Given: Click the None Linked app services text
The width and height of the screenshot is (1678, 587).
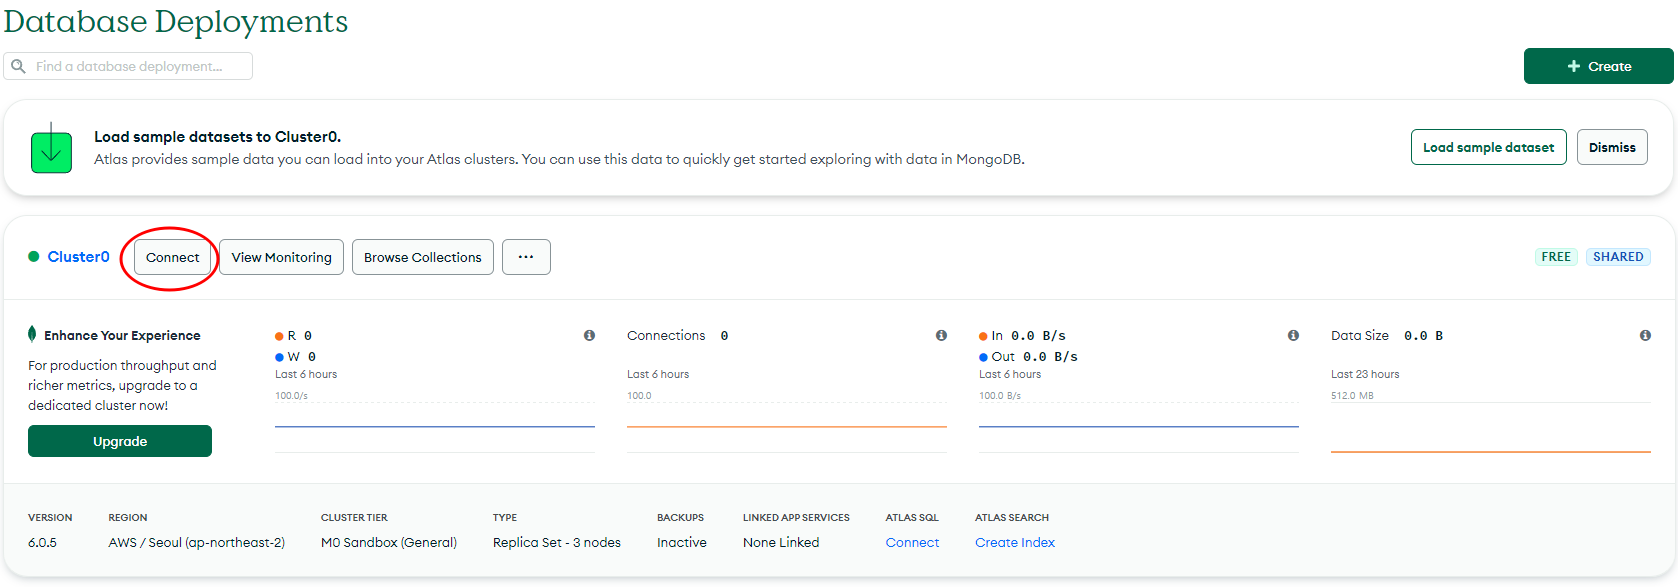Looking at the screenshot, I should pos(781,542).
